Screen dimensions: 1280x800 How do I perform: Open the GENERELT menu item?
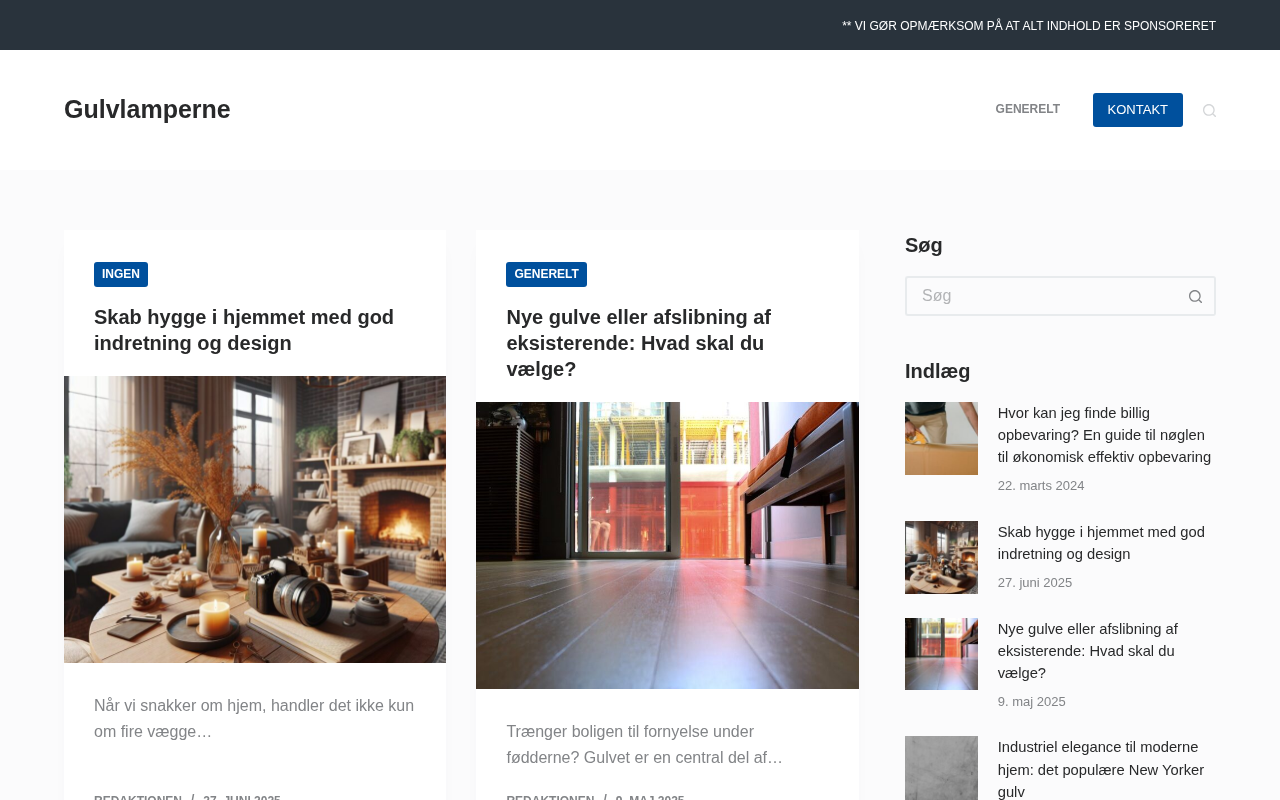click(1027, 109)
